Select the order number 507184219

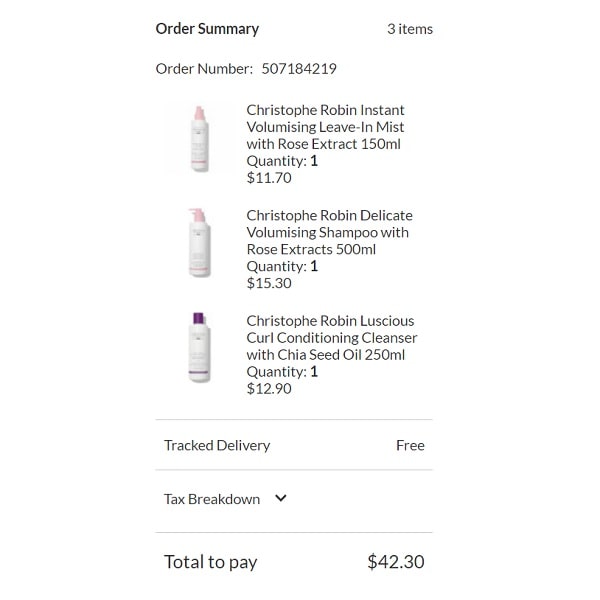coord(299,69)
